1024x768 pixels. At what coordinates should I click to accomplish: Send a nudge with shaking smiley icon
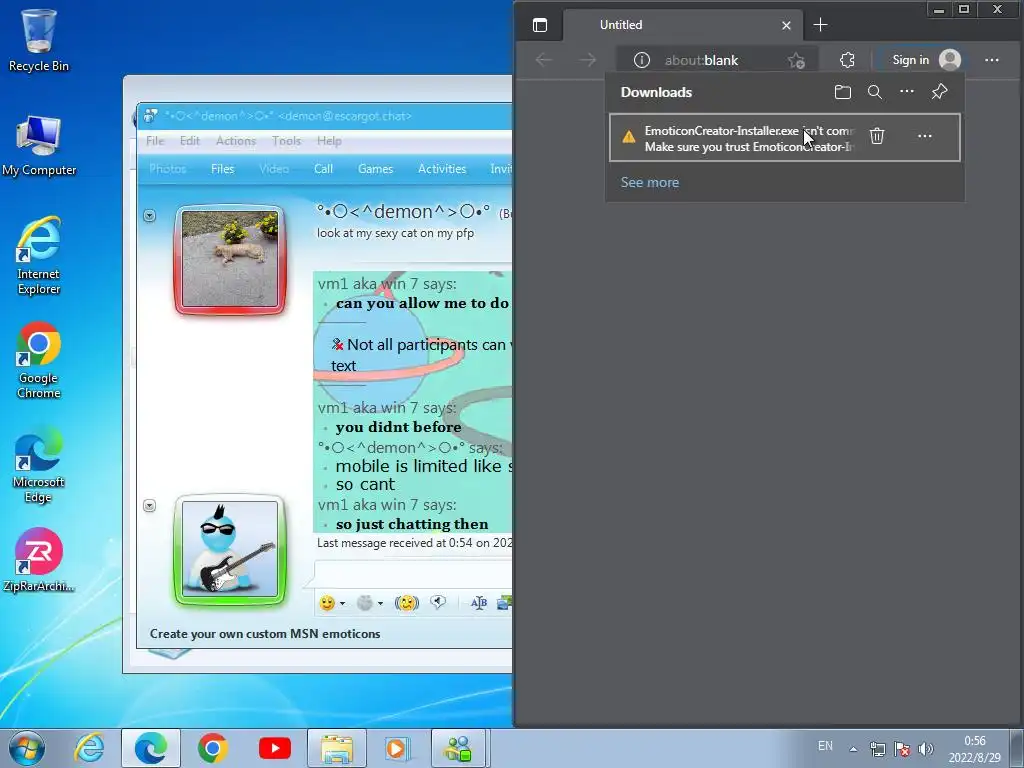point(407,603)
